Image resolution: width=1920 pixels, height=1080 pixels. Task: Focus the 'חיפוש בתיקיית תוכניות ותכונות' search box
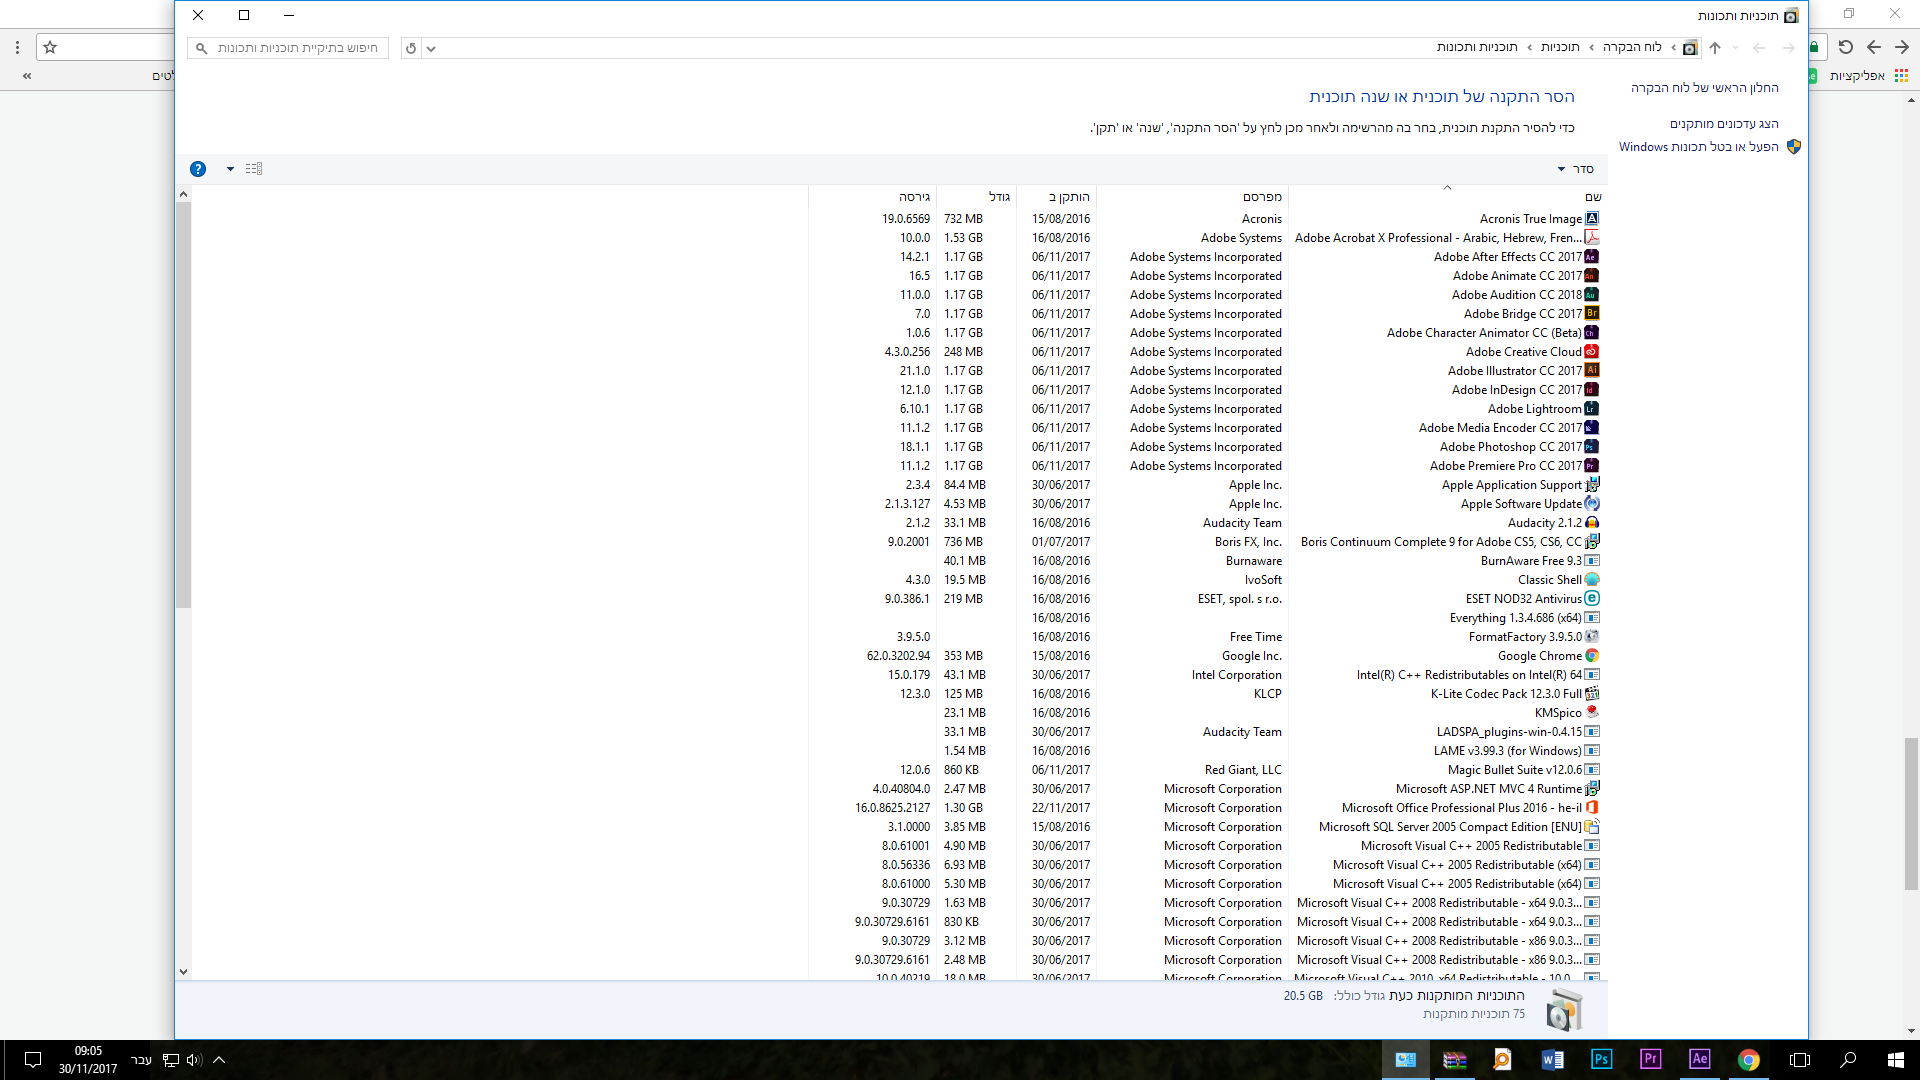(x=288, y=48)
